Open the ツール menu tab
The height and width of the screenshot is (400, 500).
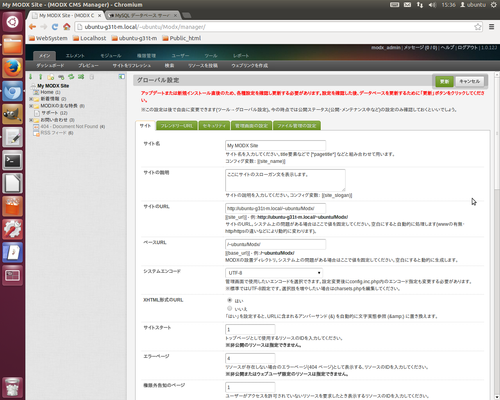211,56
